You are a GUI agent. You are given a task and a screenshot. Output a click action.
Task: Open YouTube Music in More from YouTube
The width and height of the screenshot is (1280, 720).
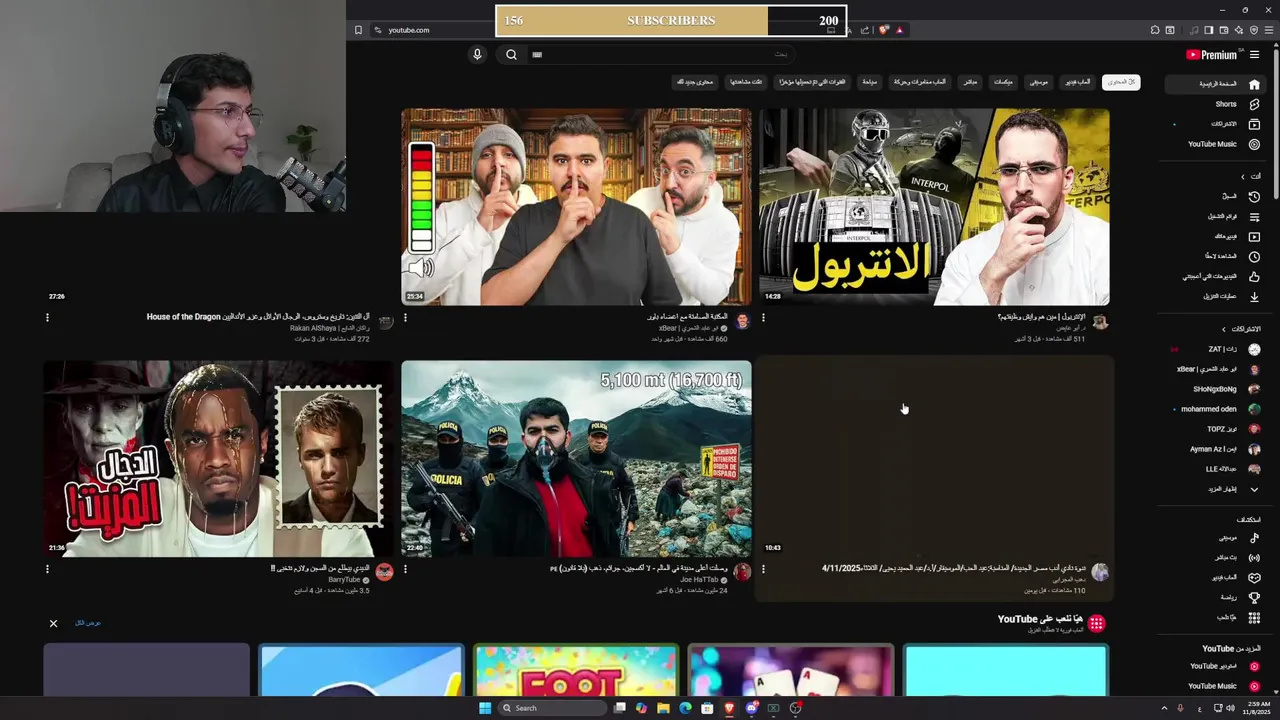[x=1216, y=686]
